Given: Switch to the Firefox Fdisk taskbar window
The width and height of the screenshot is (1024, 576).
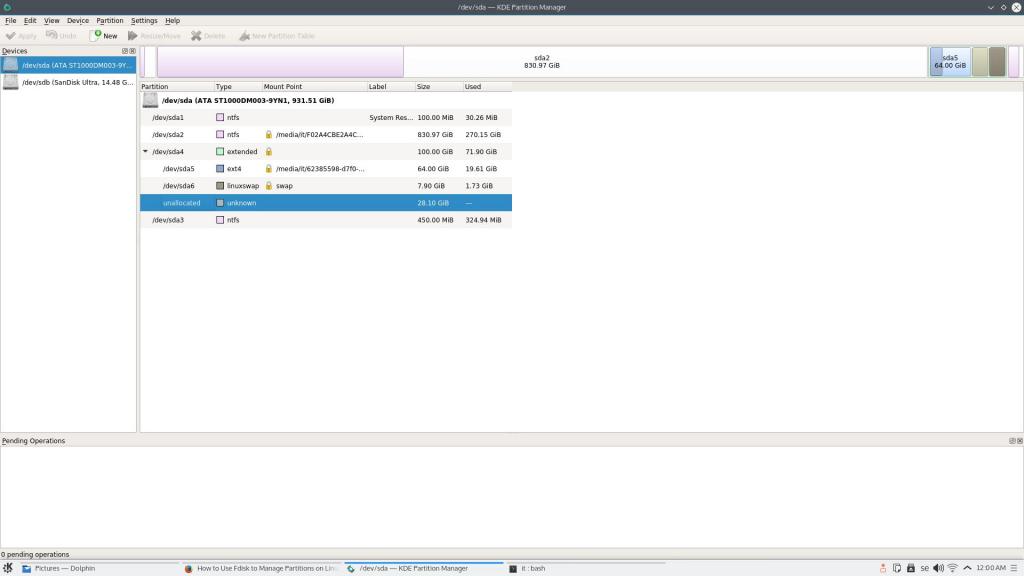Looking at the screenshot, I should pyautogui.click(x=262, y=568).
